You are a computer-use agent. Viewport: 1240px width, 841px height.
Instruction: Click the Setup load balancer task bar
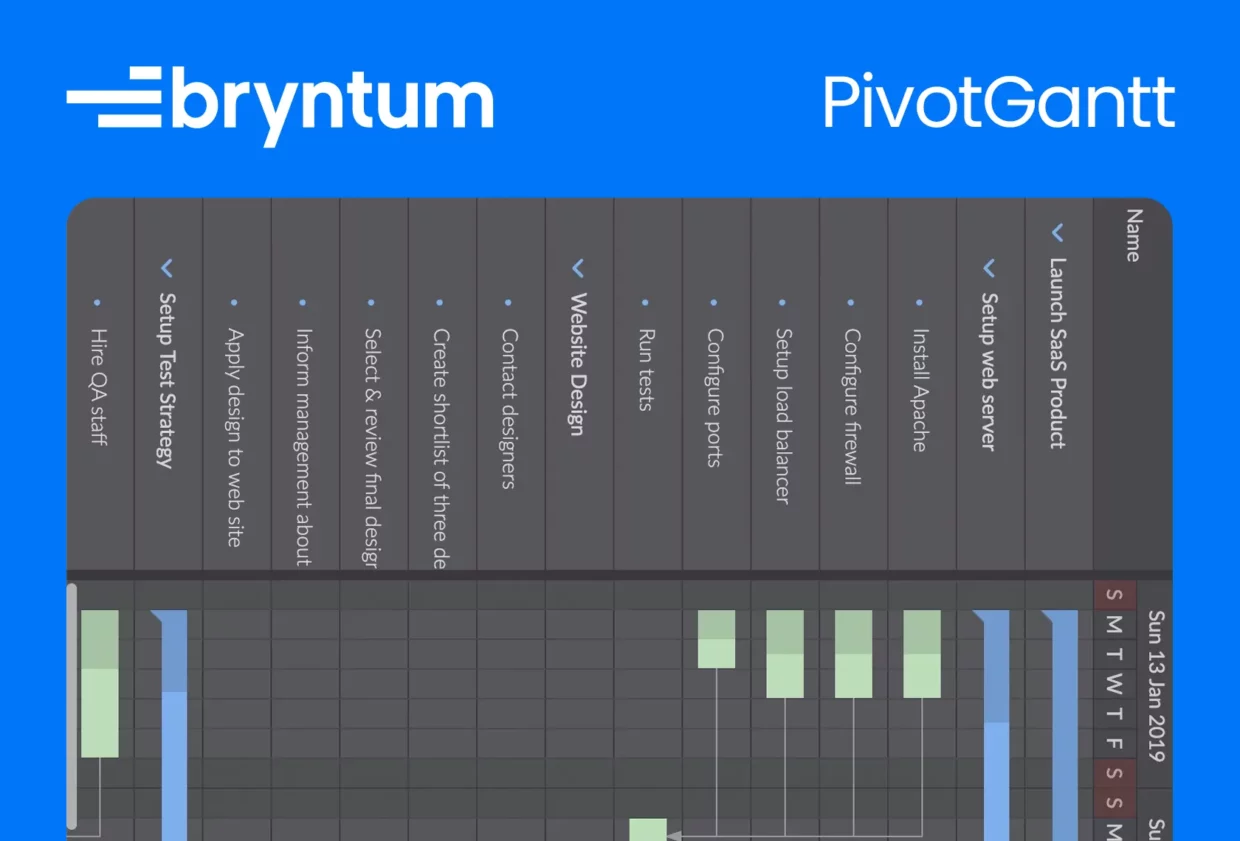[x=785, y=654]
